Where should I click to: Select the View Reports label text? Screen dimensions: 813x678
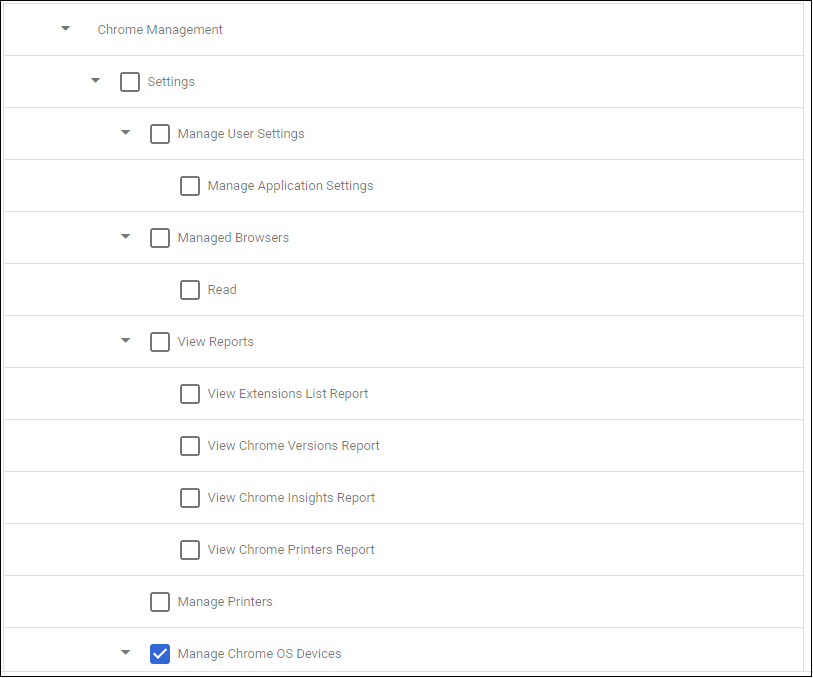coord(215,341)
